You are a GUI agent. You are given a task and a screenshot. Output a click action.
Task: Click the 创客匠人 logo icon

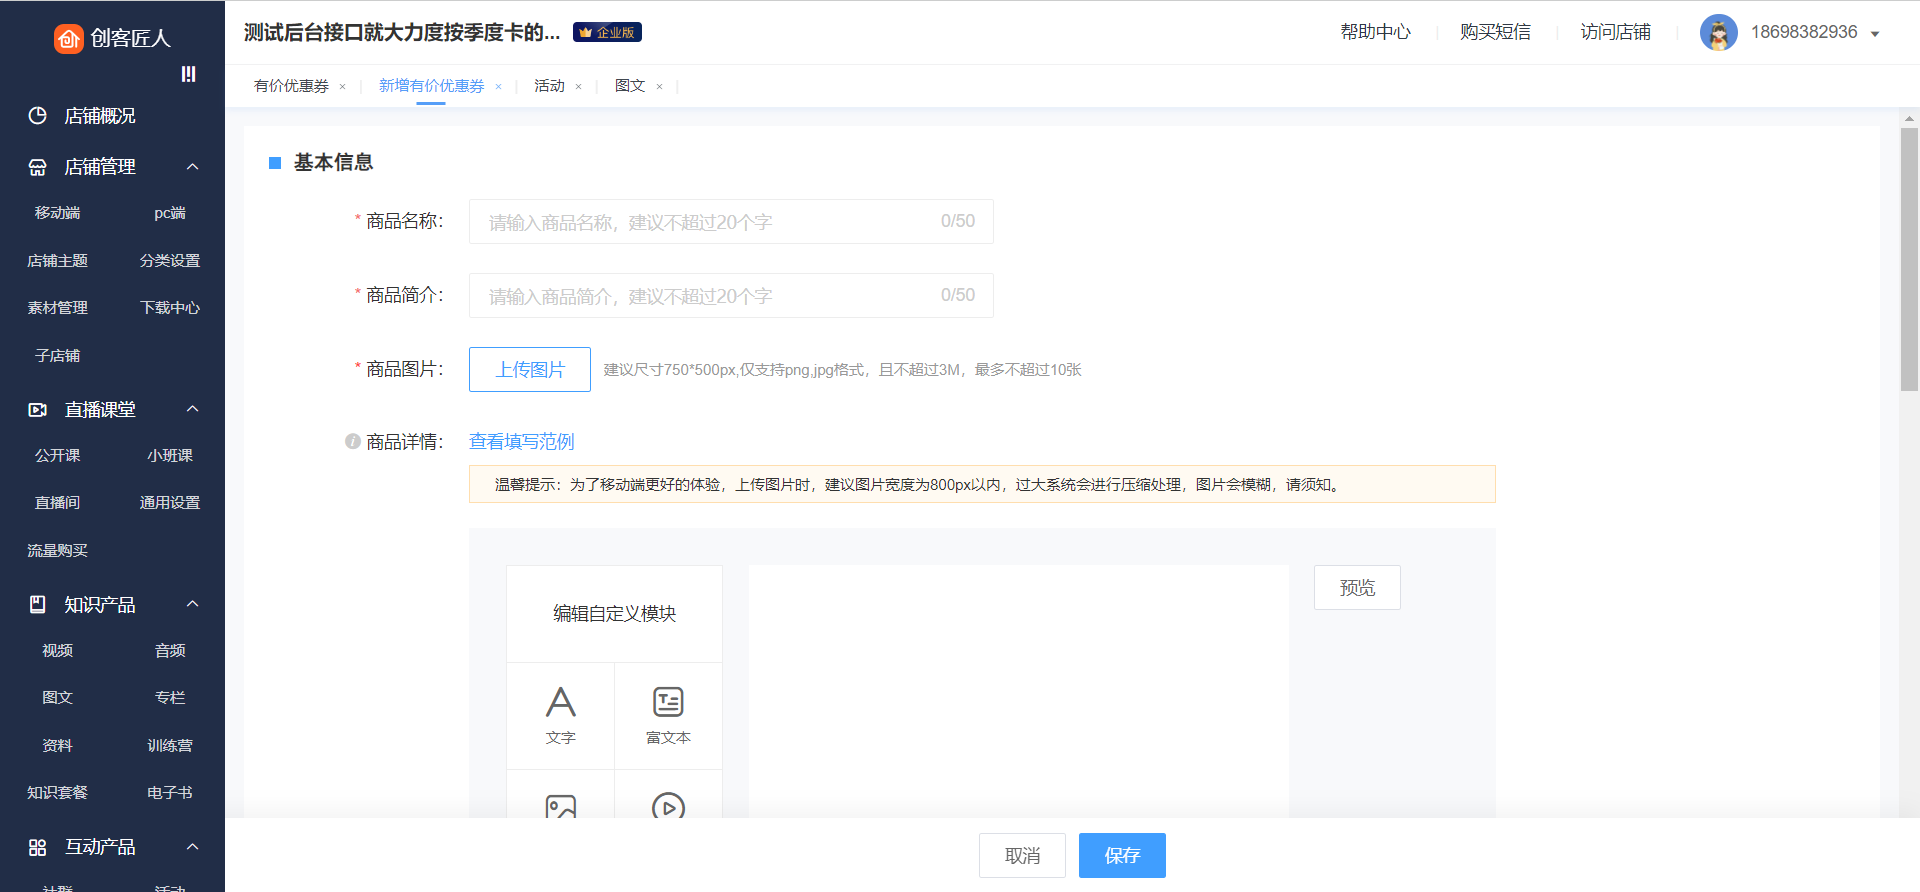[68, 38]
